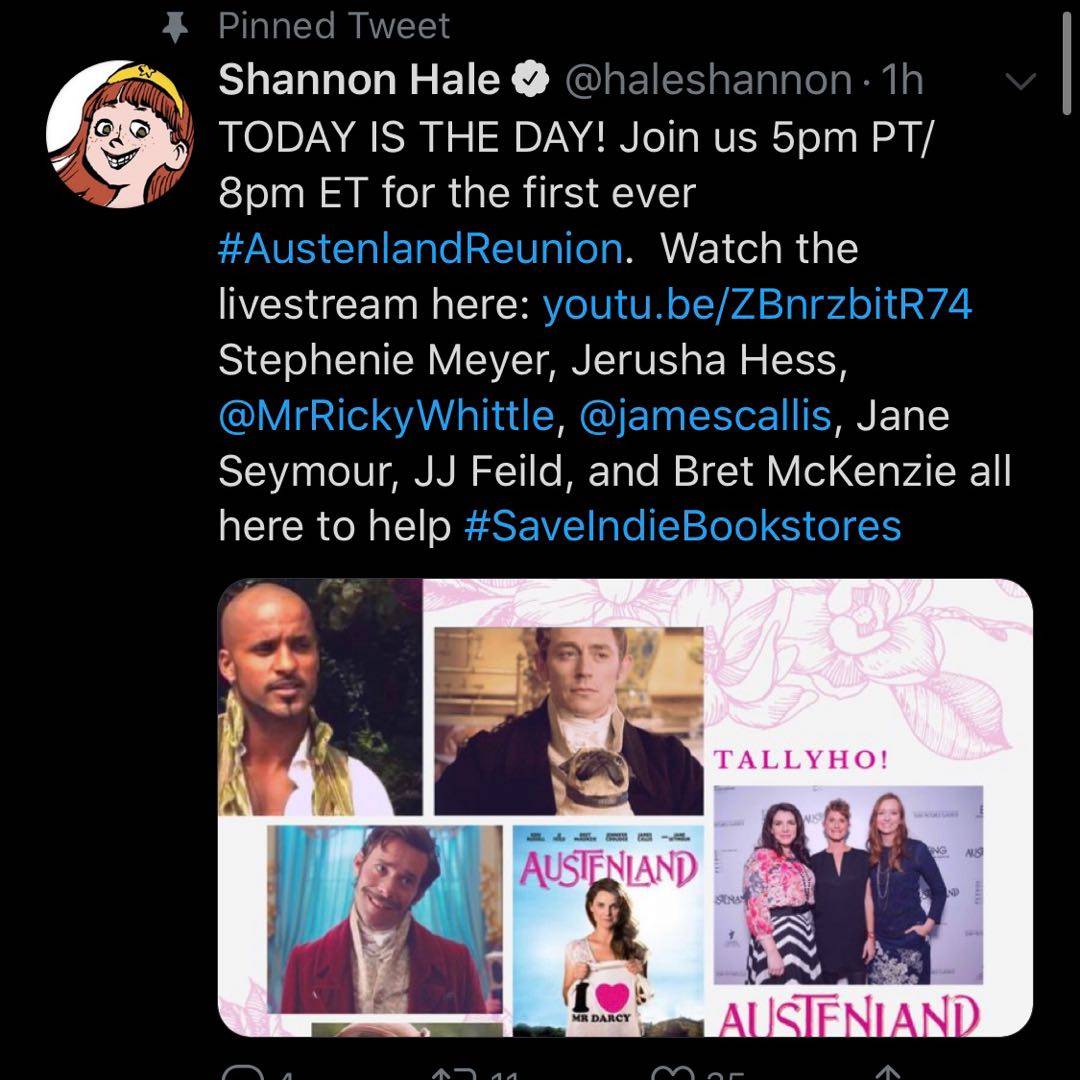Tap the #SaveIndieBookstores hashtag
1080x1080 pixels.
[683, 526]
